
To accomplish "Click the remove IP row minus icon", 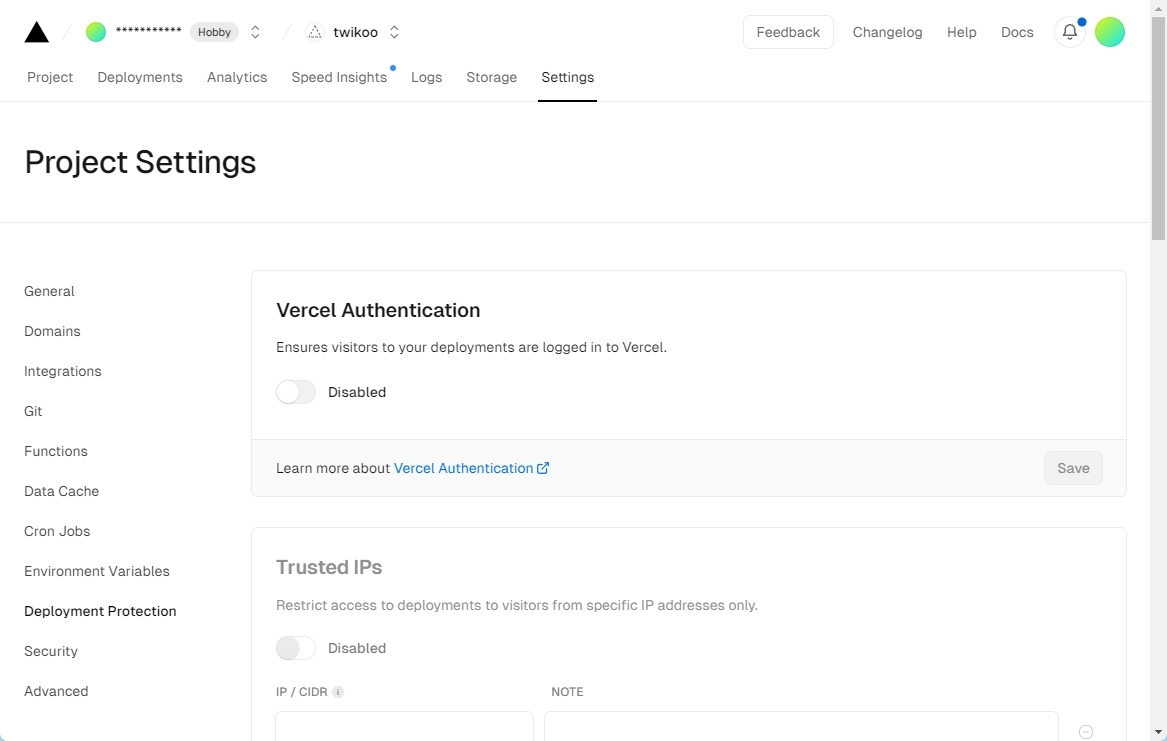I will [x=1086, y=732].
